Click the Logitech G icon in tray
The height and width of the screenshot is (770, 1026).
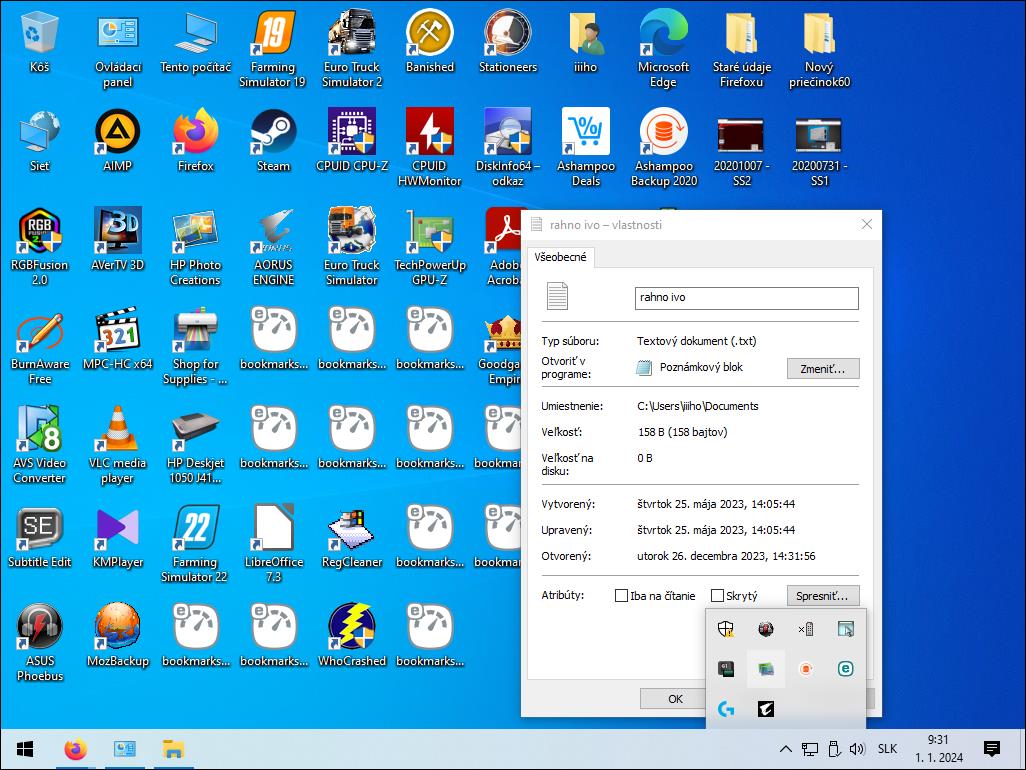tap(726, 709)
